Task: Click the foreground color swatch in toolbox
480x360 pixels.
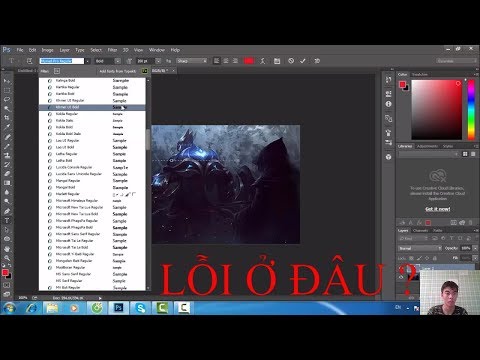Action: pos(5,273)
